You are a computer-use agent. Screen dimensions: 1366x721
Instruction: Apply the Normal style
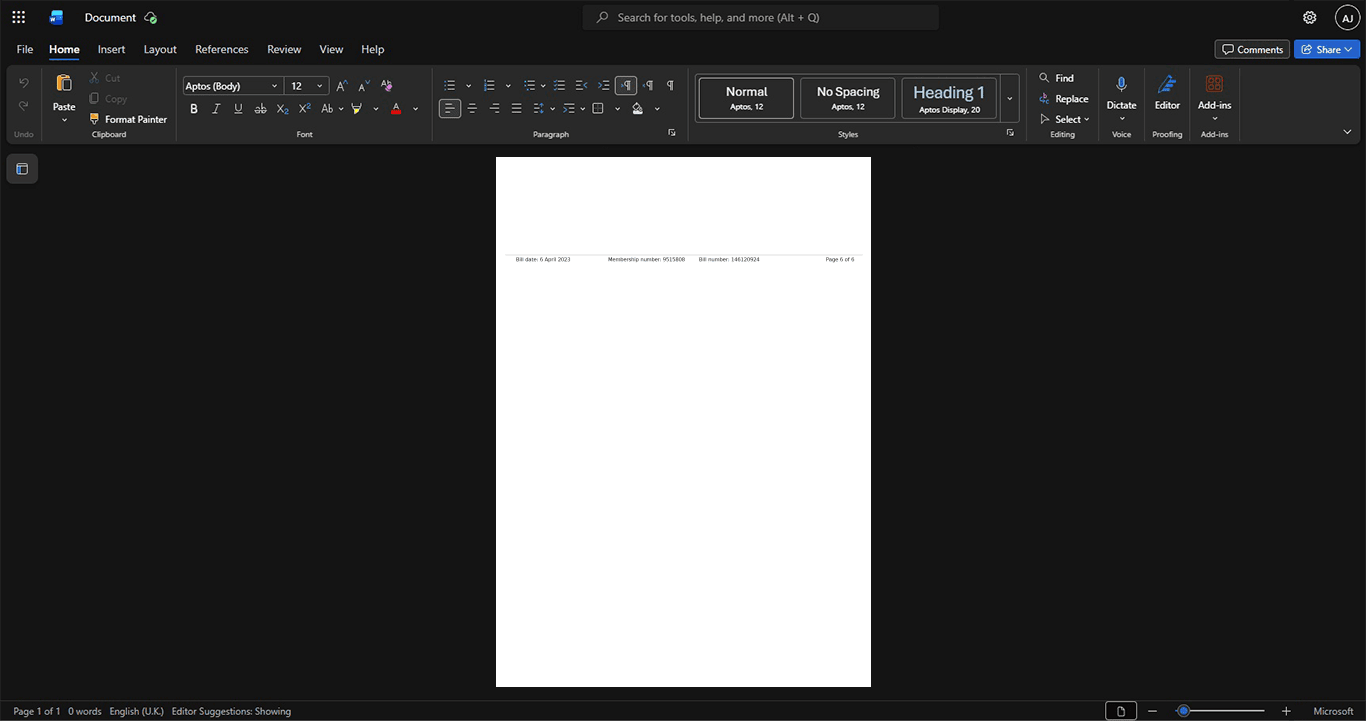[x=746, y=98]
